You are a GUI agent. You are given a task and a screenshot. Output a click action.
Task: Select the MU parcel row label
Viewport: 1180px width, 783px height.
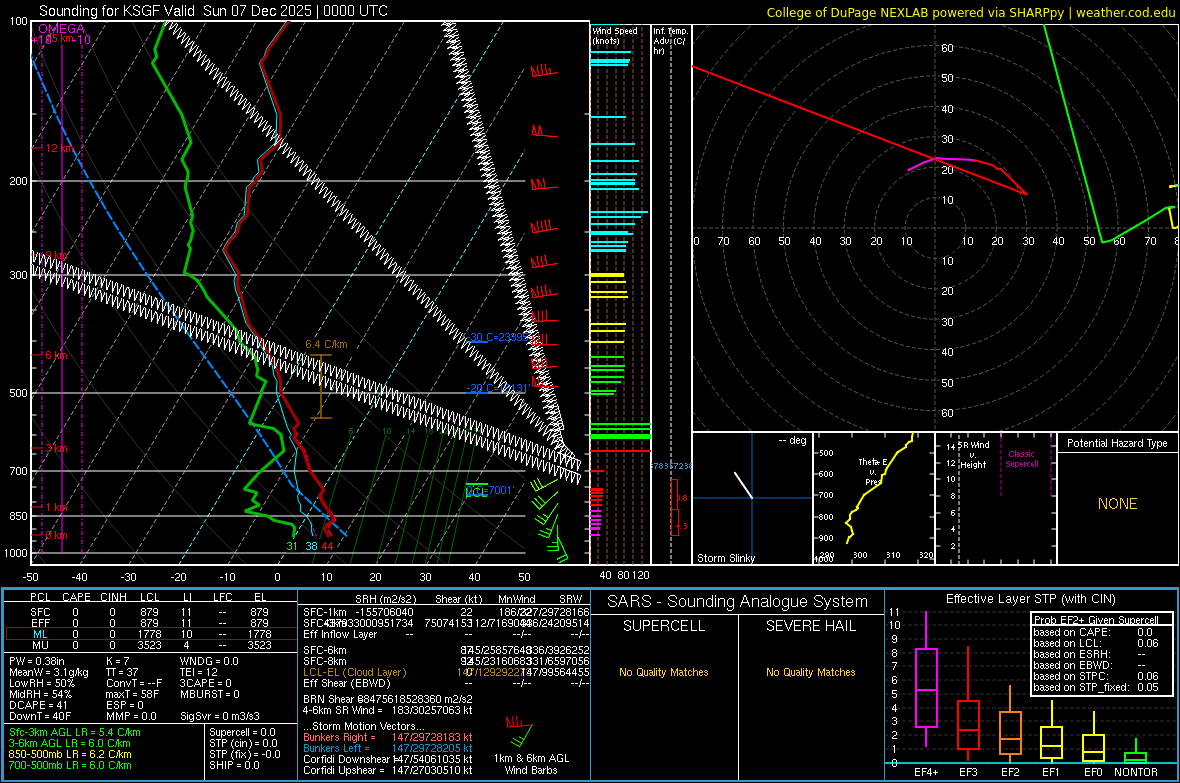coord(41,645)
